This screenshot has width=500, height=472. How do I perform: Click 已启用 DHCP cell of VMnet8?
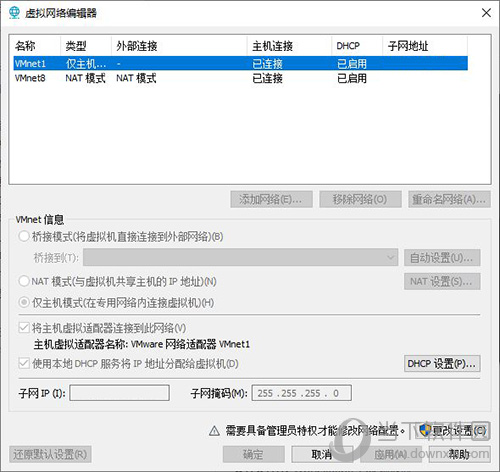click(x=352, y=78)
